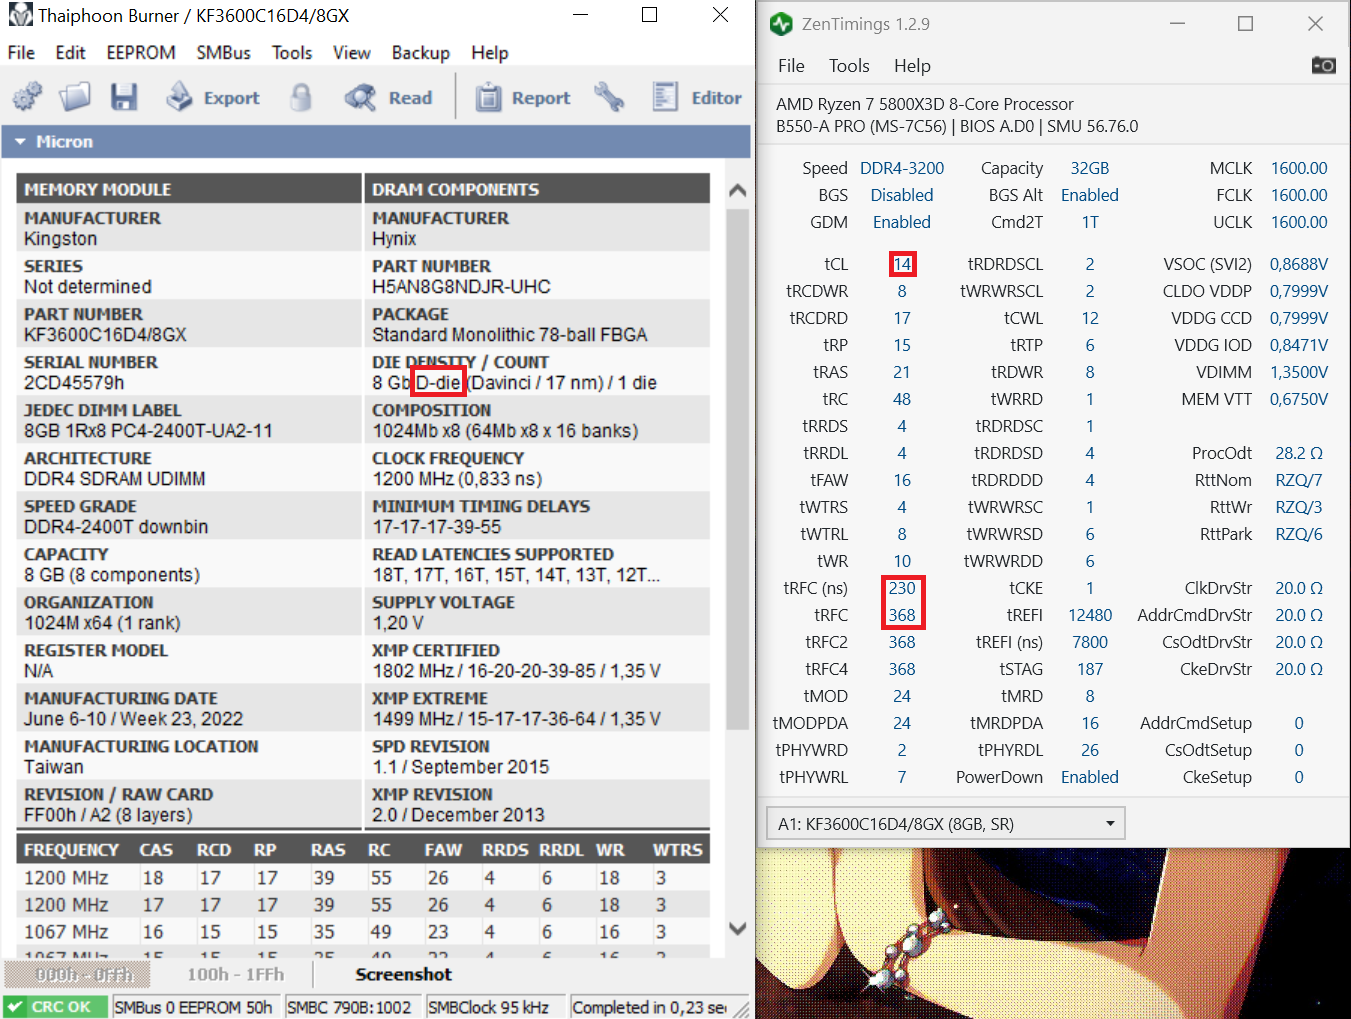Open the Edit menu in Thaiphoon Burner

pos(70,53)
